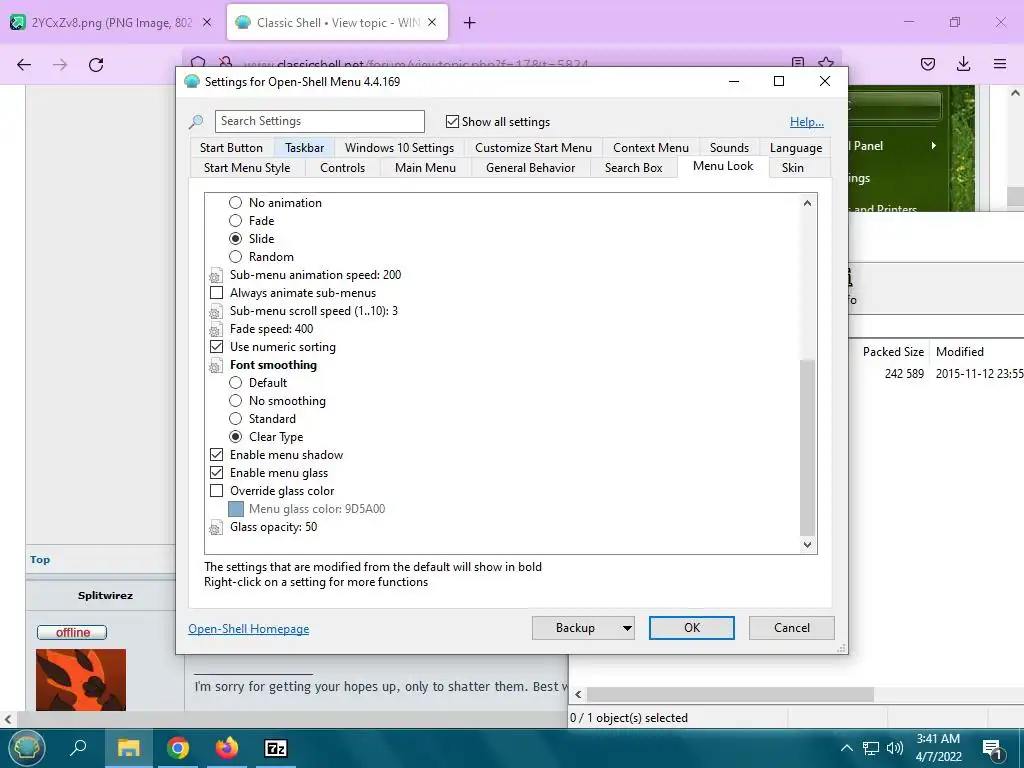Open File Explorer from taskbar

point(128,748)
